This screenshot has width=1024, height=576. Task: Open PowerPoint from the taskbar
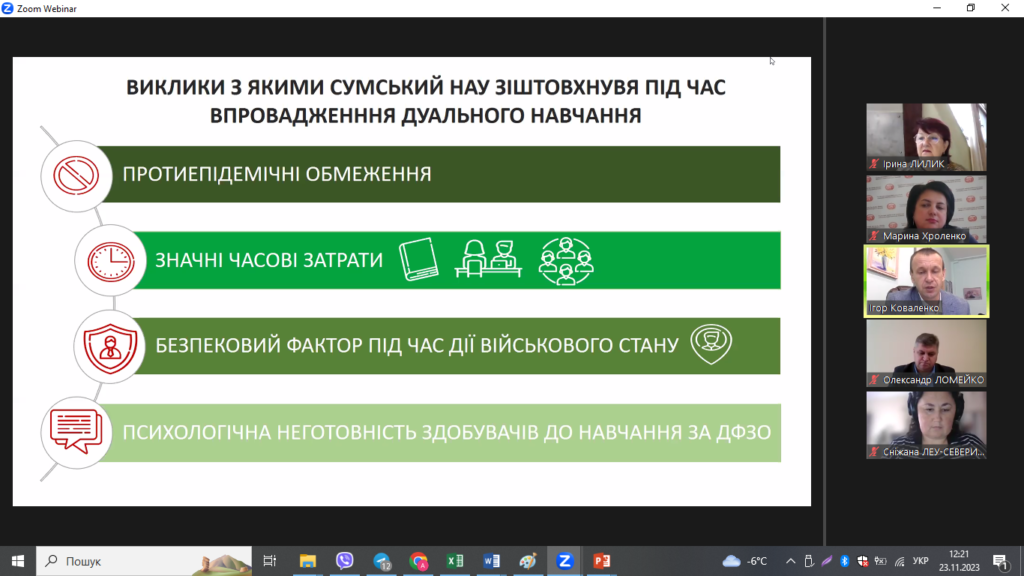coord(600,561)
